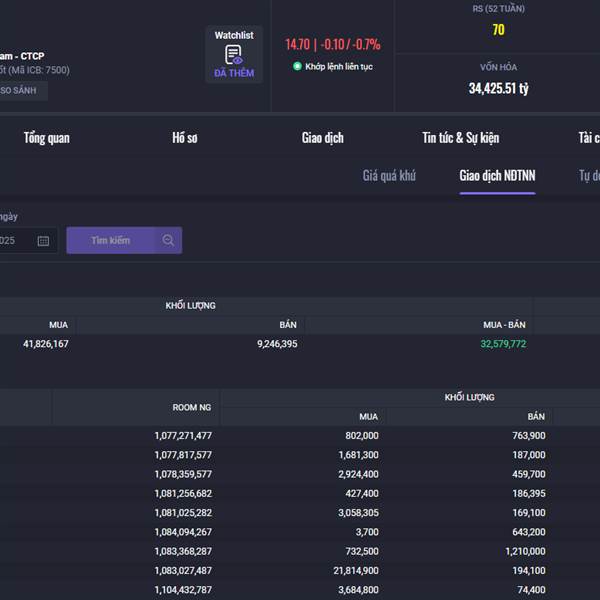Click the Tìm kiếm search button

[x=124, y=240]
